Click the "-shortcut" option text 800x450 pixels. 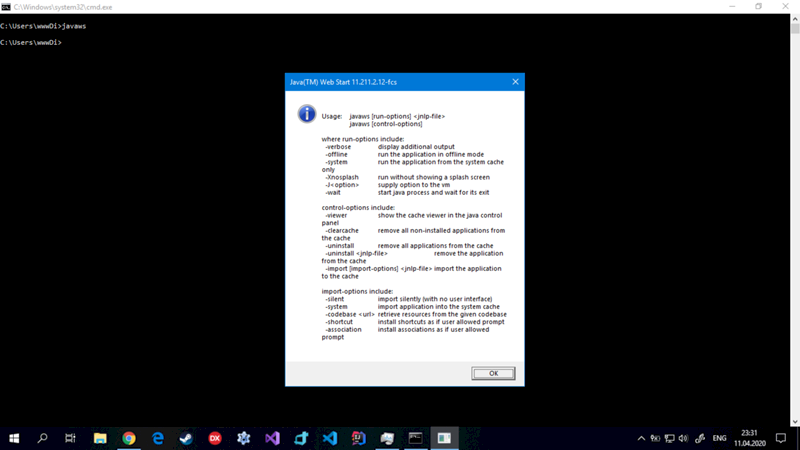click(x=339, y=322)
